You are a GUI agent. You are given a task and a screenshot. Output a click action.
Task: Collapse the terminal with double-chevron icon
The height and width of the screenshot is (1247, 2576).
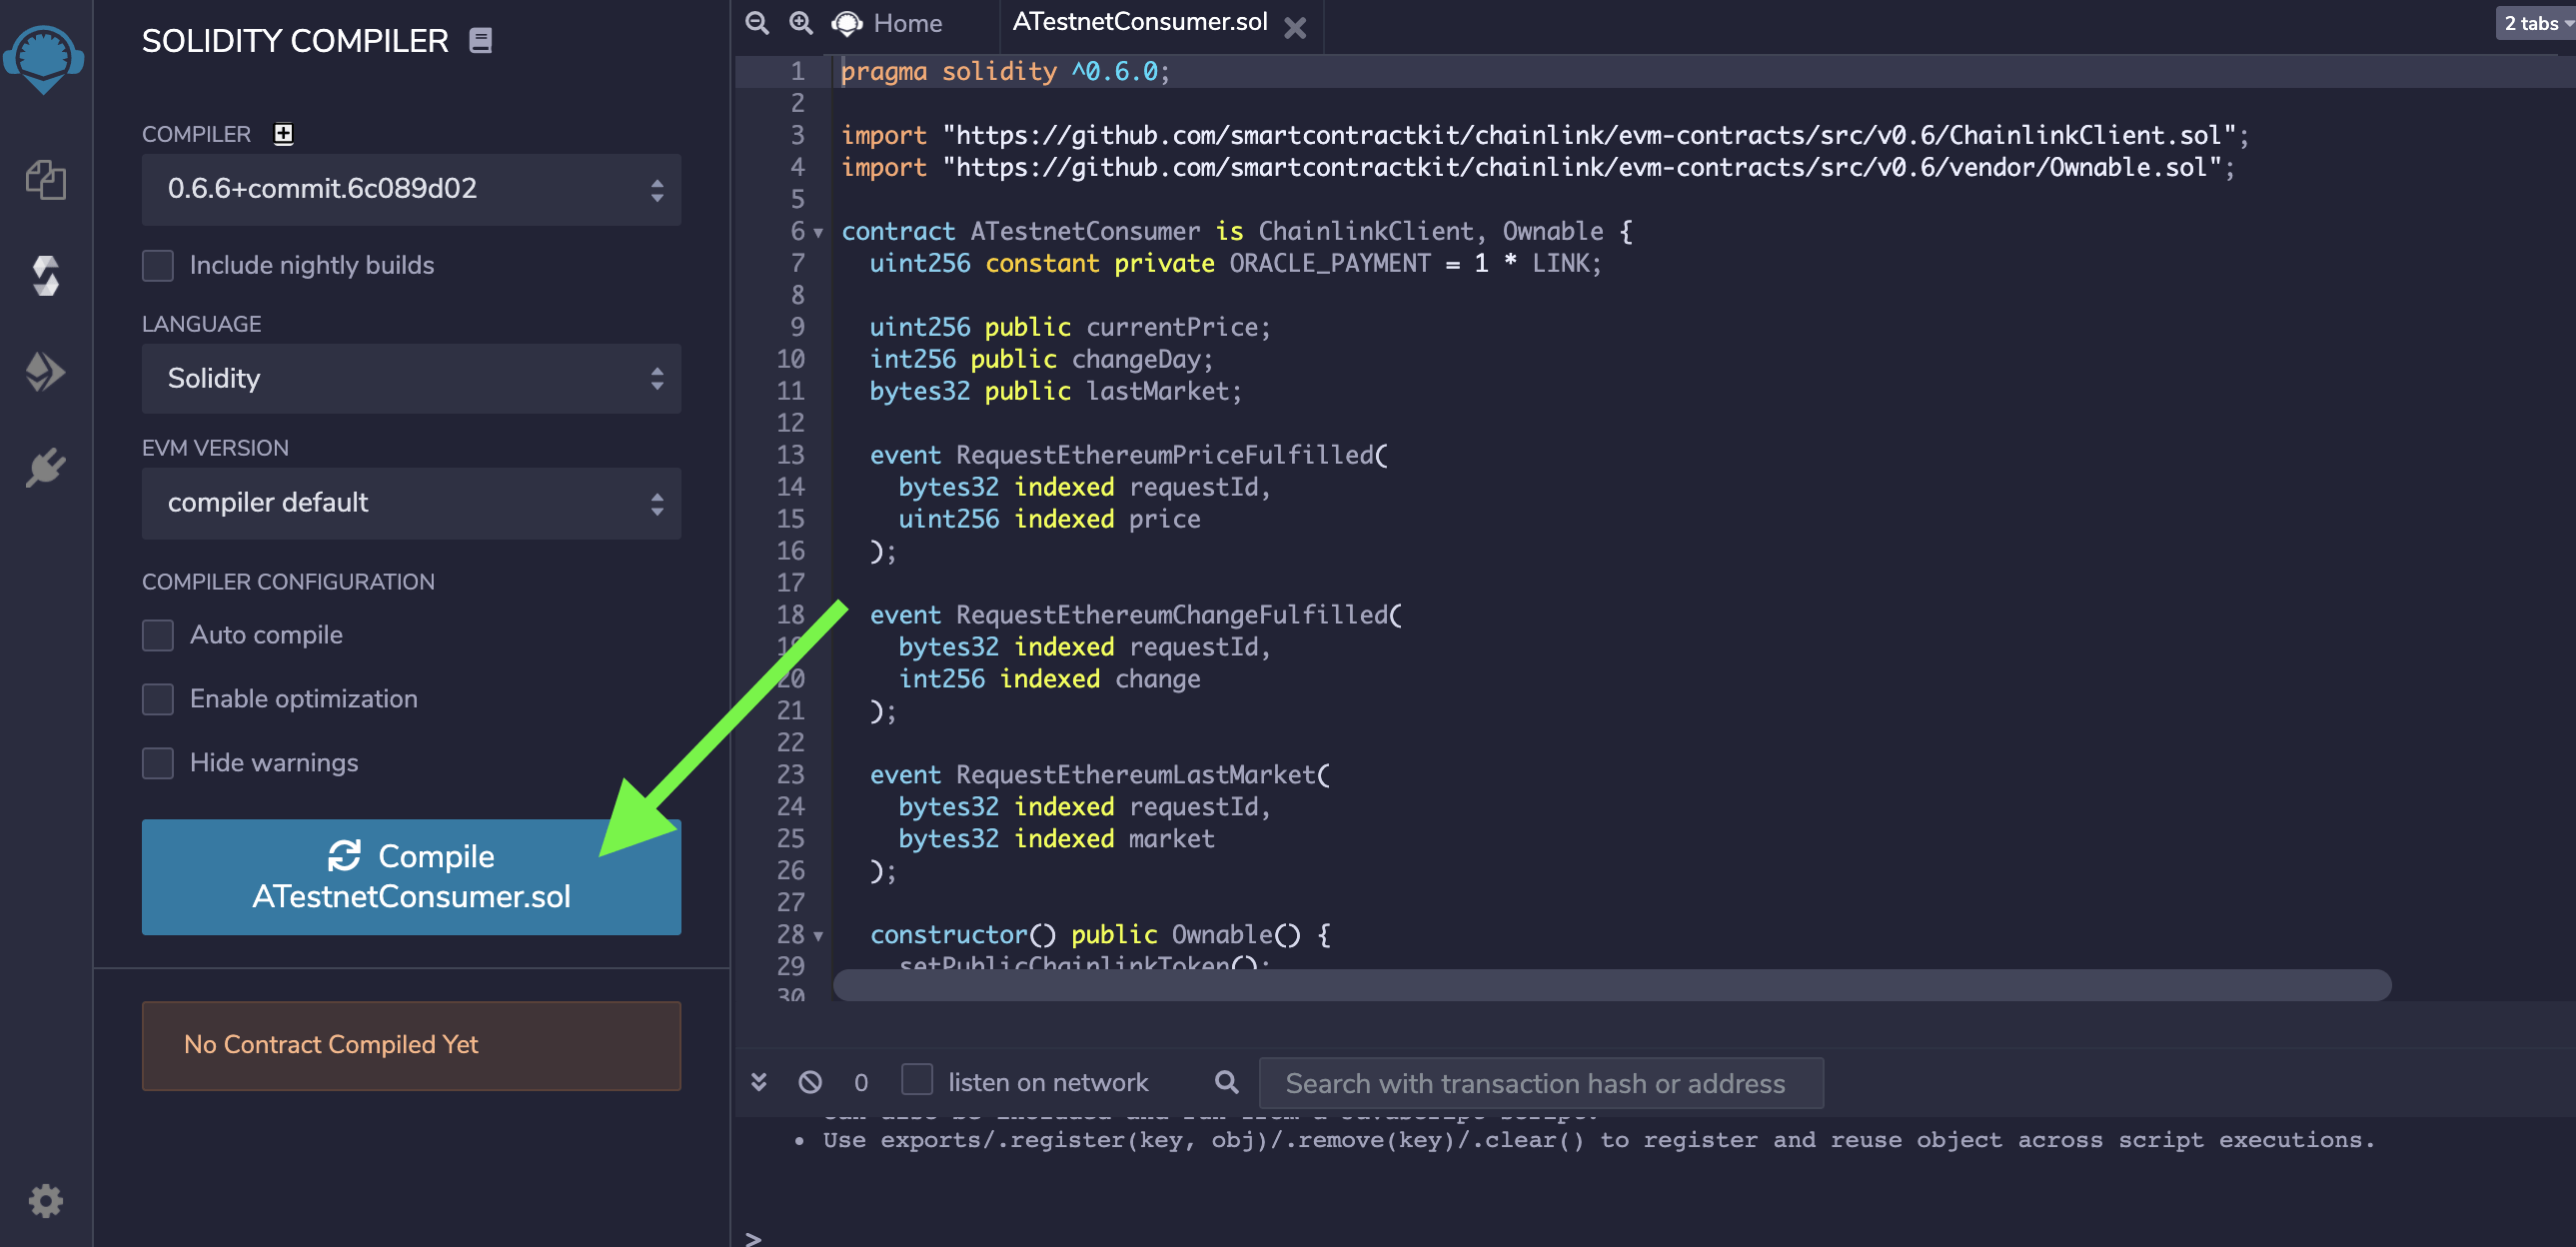pos(759,1082)
